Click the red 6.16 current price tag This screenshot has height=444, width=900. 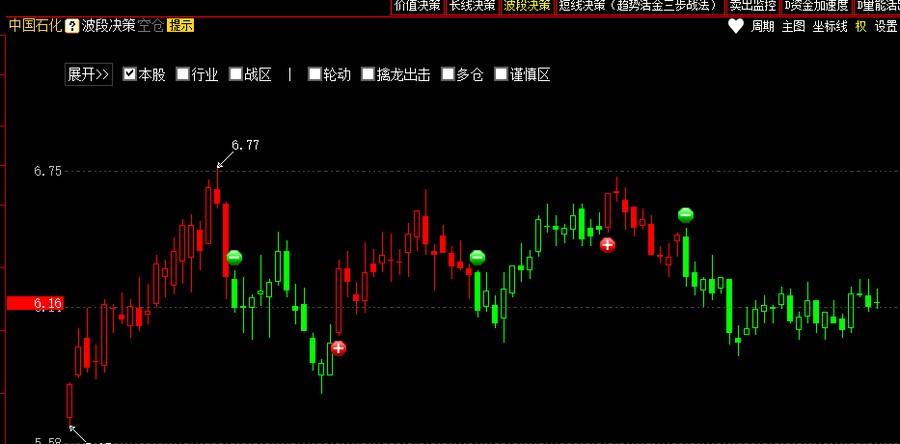35,303
